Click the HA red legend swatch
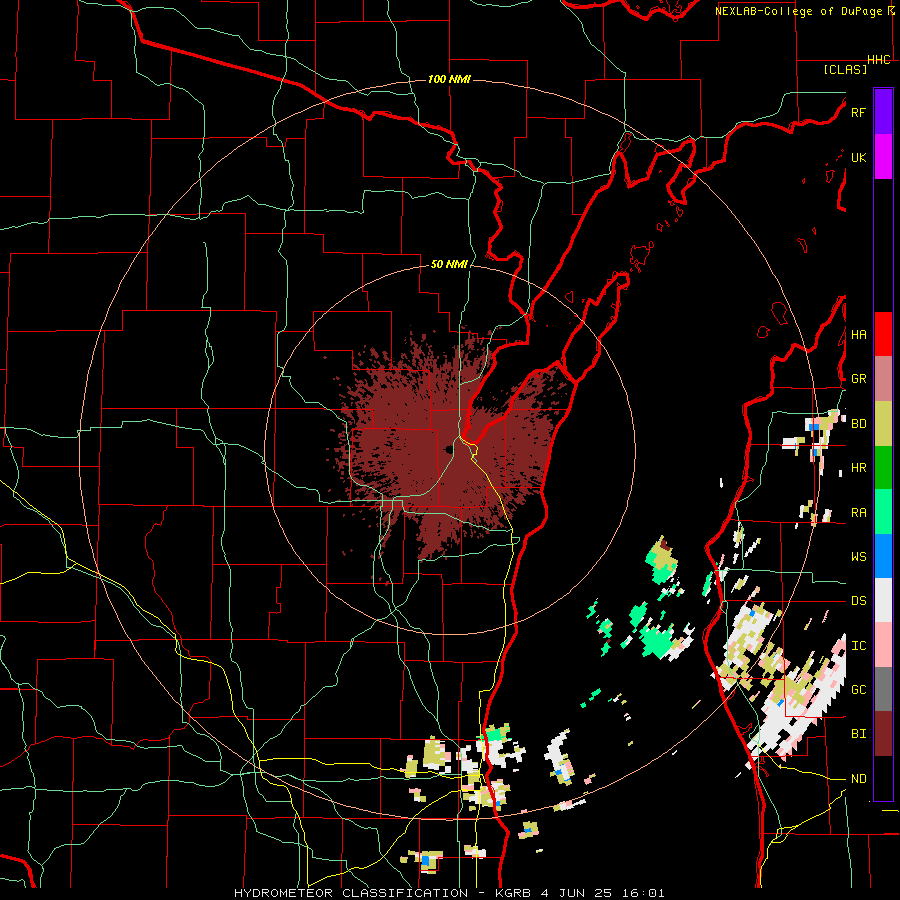 point(883,334)
